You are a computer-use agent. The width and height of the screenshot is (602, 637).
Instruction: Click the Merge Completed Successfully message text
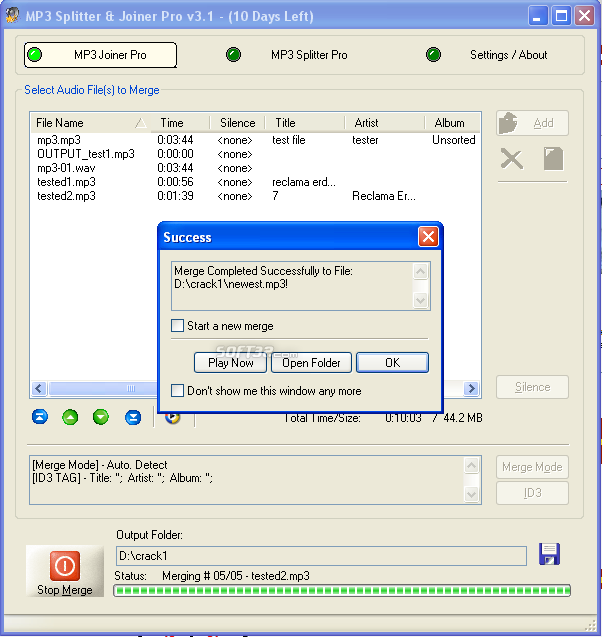263,277
